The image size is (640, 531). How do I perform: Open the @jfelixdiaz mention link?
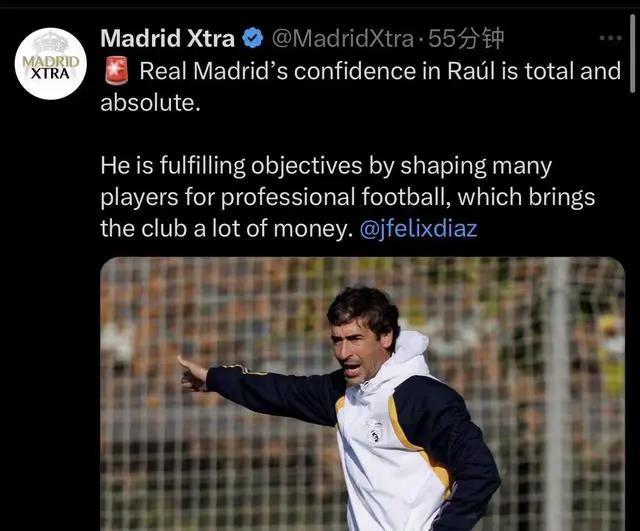point(418,228)
